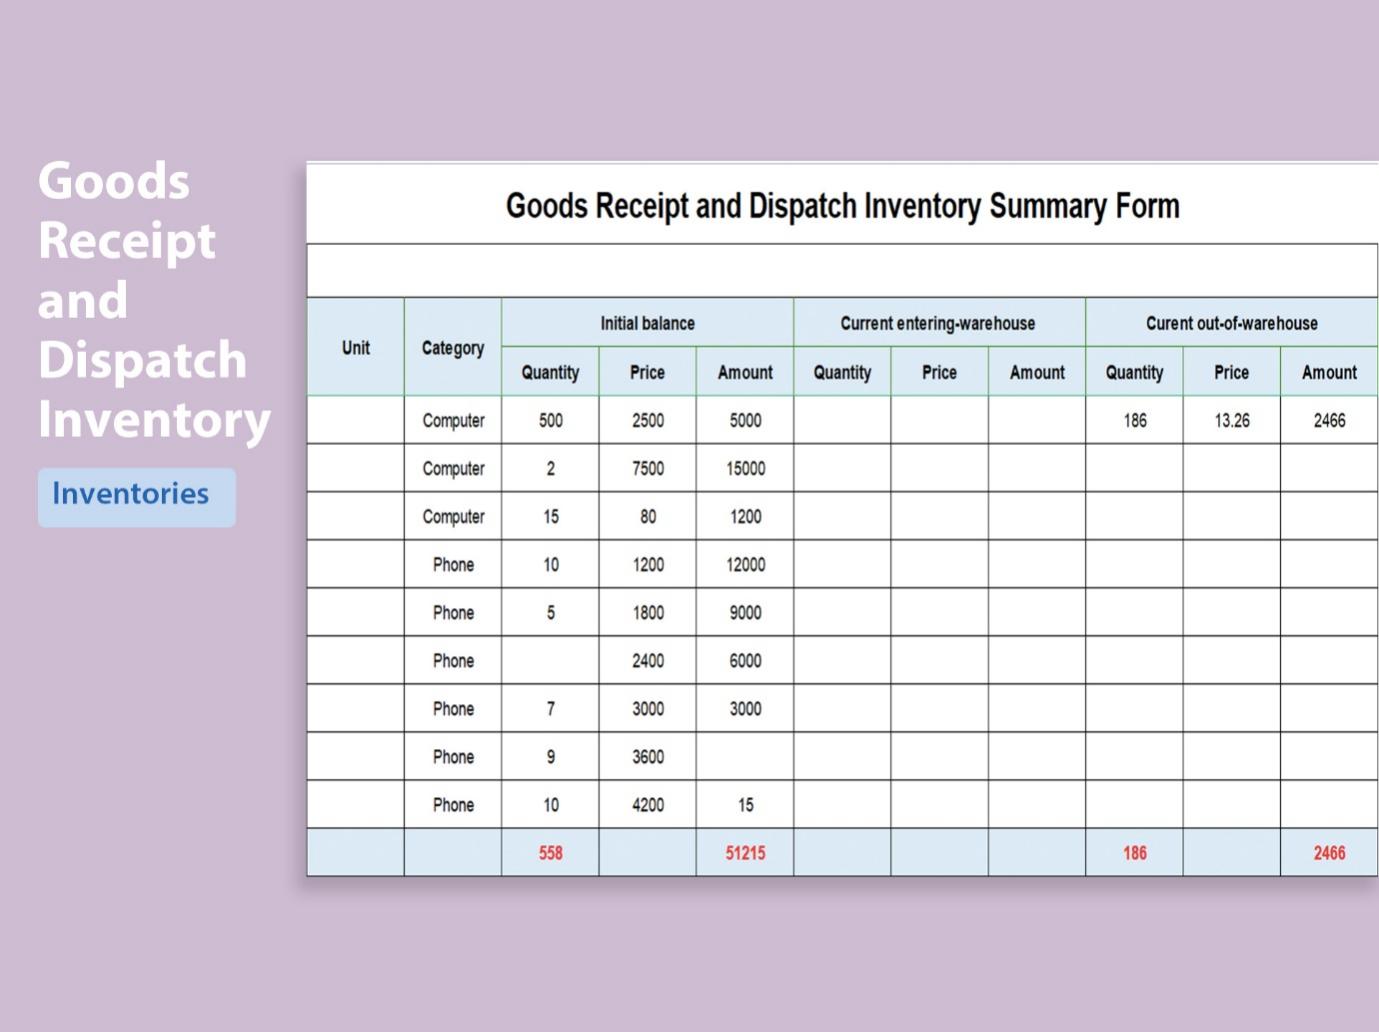Image resolution: width=1379 pixels, height=1032 pixels.
Task: Click the Price header under Initial balance
Action: (647, 371)
